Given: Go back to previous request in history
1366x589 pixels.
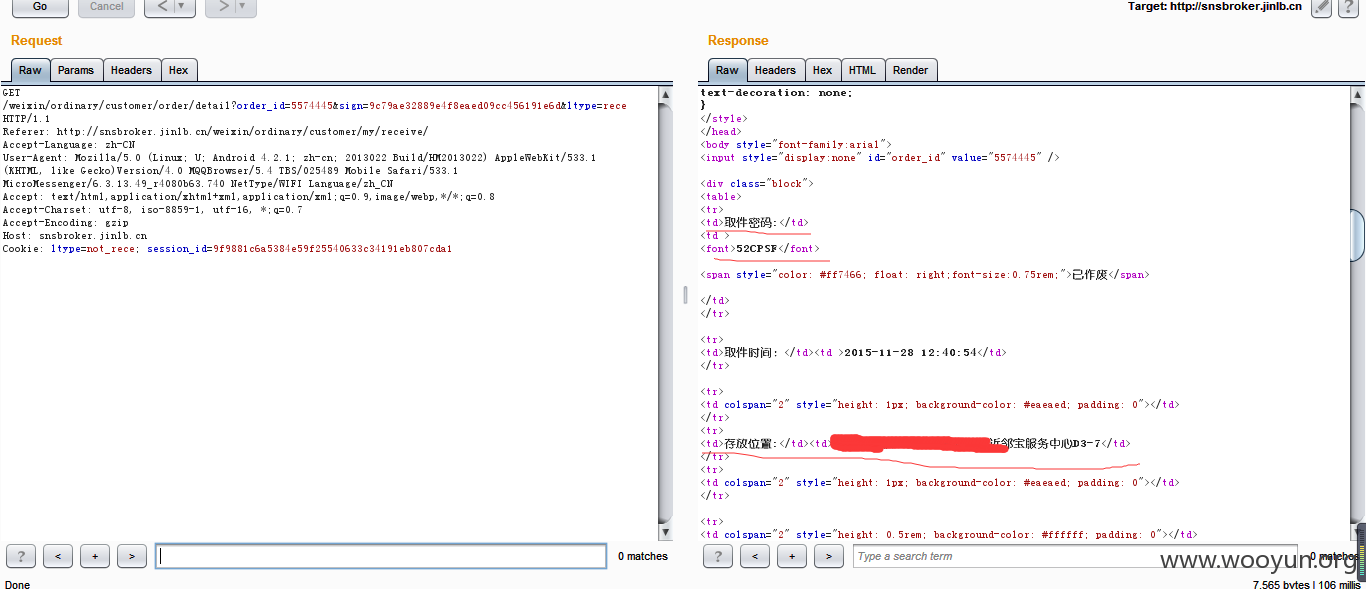Looking at the screenshot, I should tap(160, 7).
